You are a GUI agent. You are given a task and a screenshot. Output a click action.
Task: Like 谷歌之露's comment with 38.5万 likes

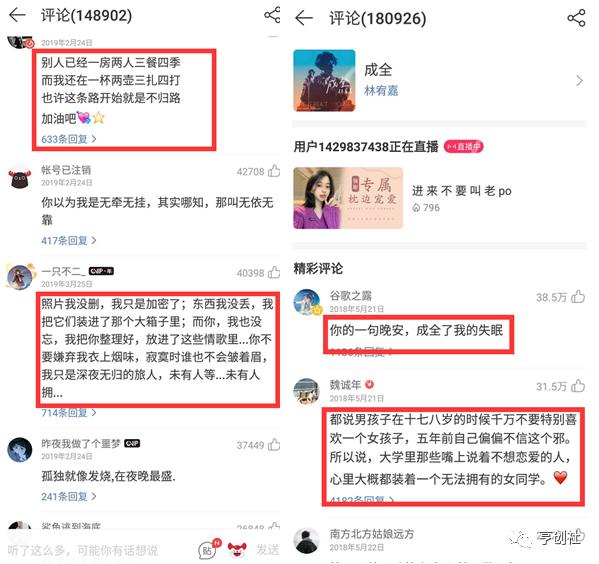pos(578,297)
